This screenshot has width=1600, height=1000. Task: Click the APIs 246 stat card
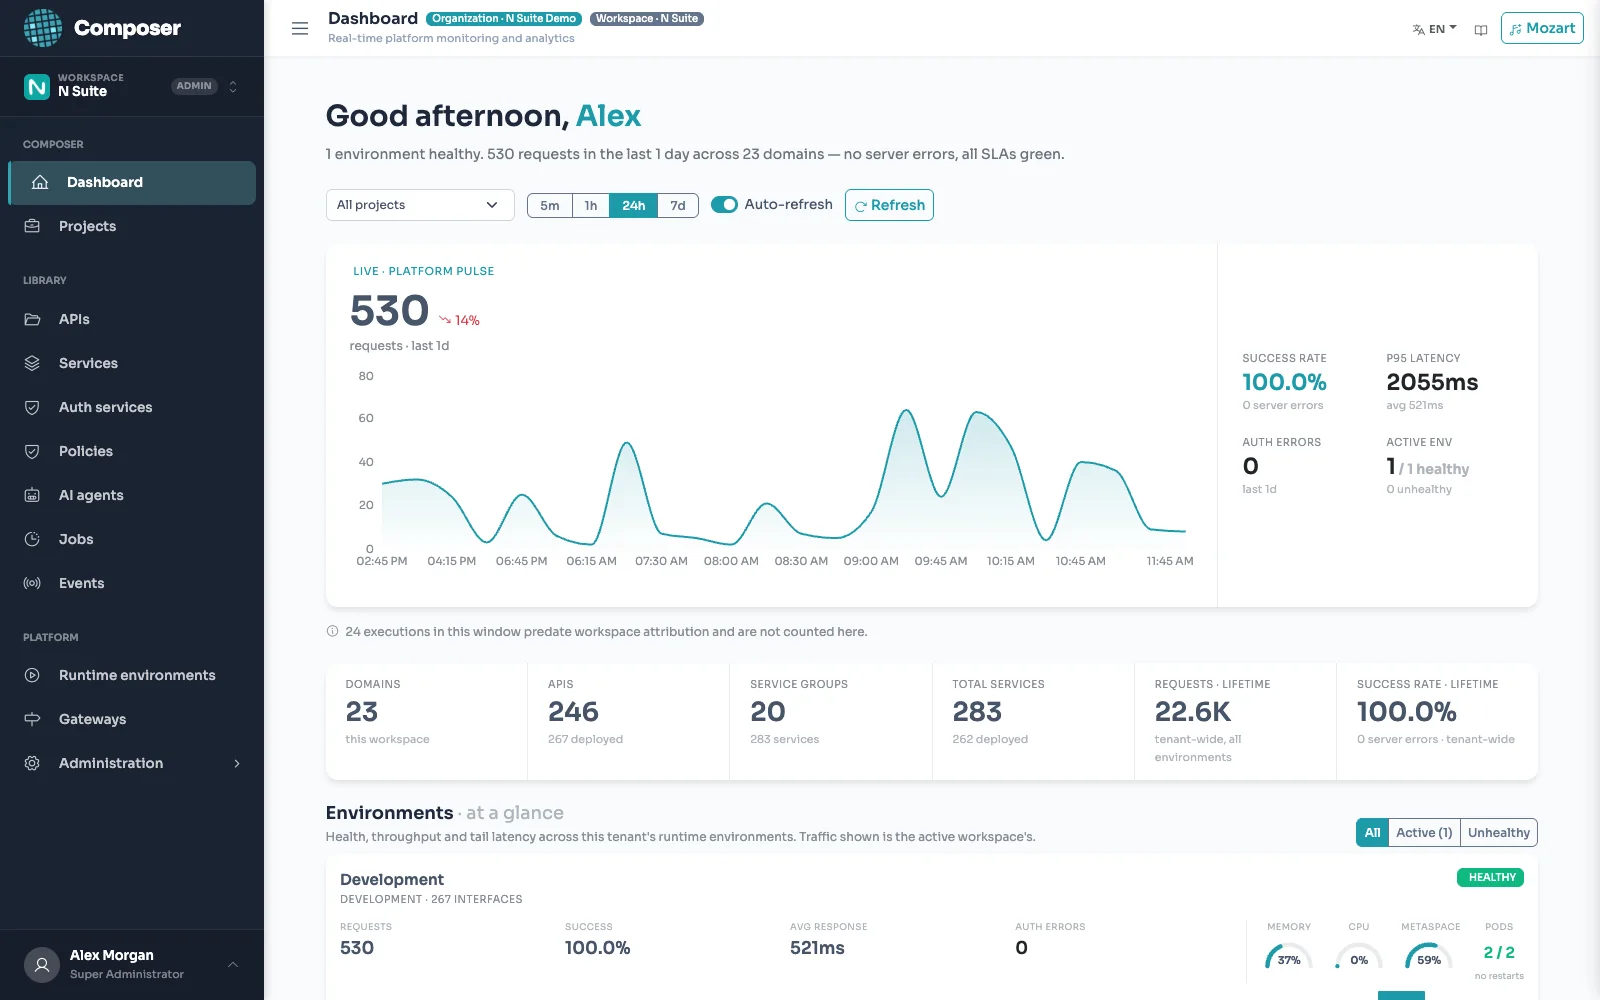pyautogui.click(x=629, y=721)
